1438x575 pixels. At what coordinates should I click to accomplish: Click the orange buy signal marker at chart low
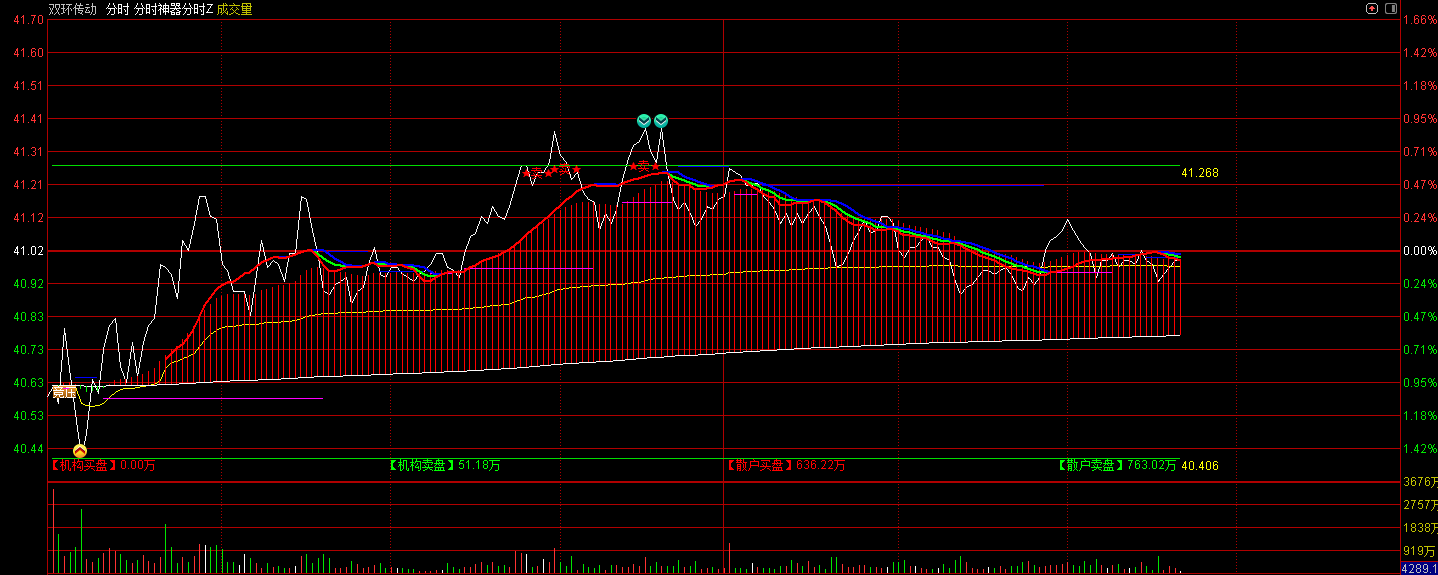point(80,451)
